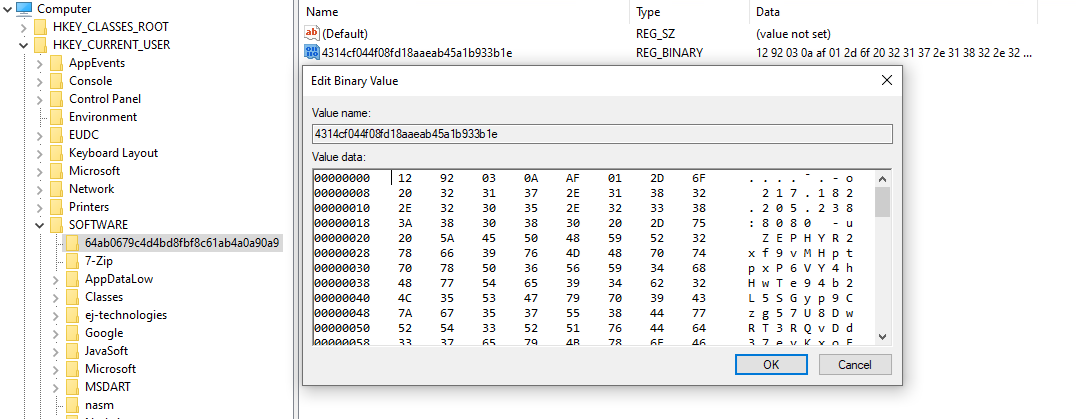Click the REG_BINARY value icon
Screen dimensions: 1076x419
[x=312, y=52]
